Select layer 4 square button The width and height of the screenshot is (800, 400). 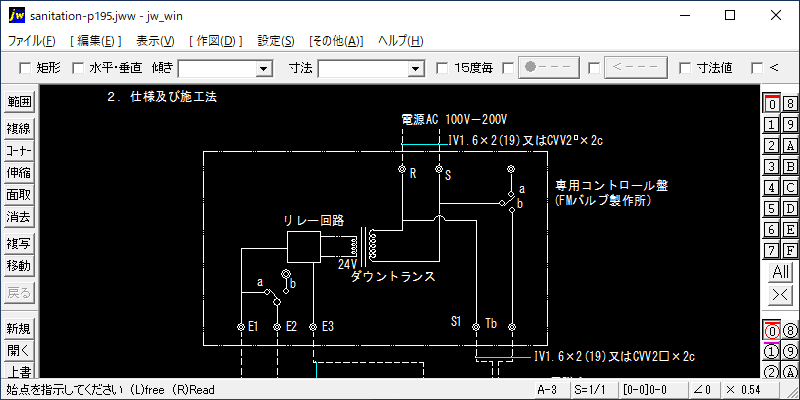point(772,188)
